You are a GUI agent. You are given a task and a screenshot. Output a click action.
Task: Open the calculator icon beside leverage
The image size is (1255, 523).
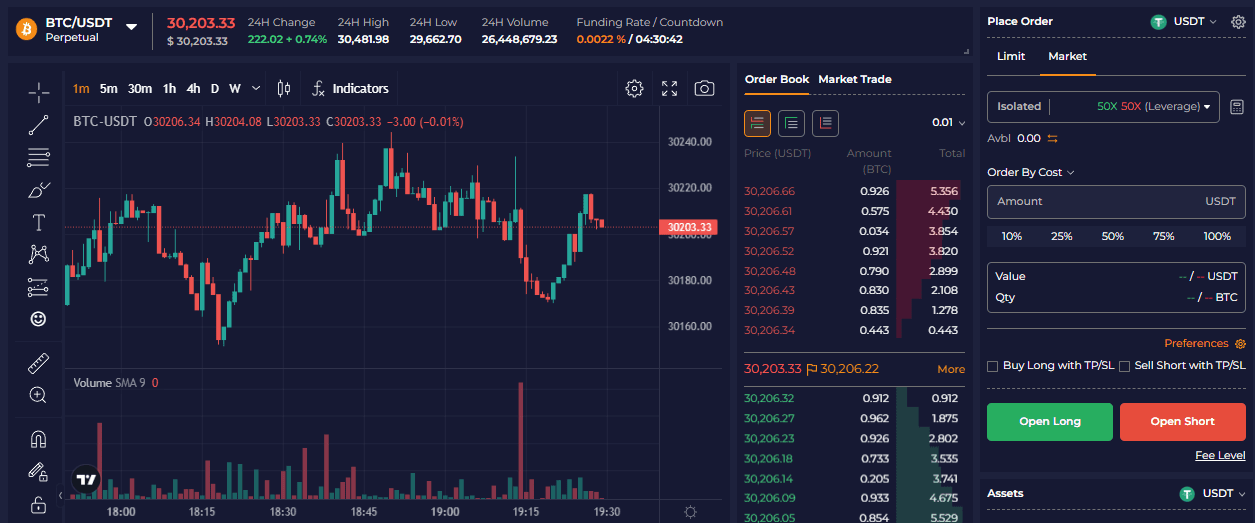pos(1237,107)
